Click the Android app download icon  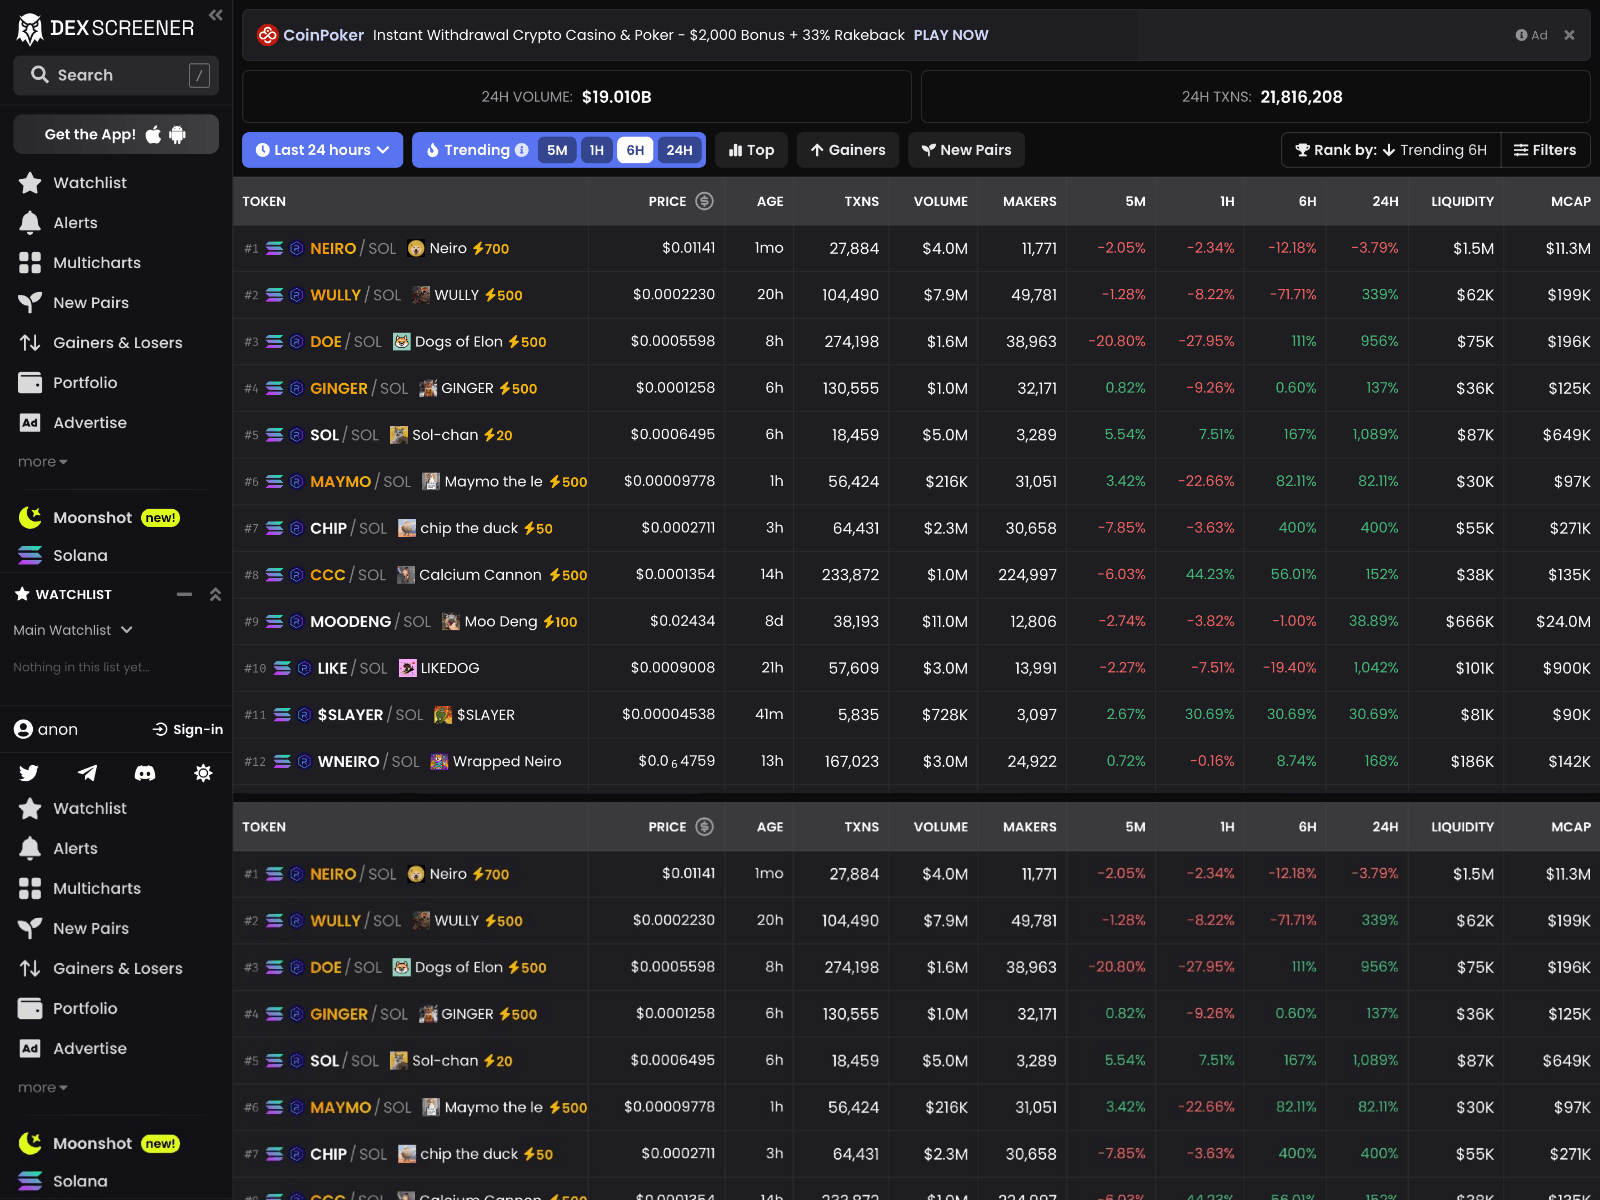pyautogui.click(x=178, y=134)
